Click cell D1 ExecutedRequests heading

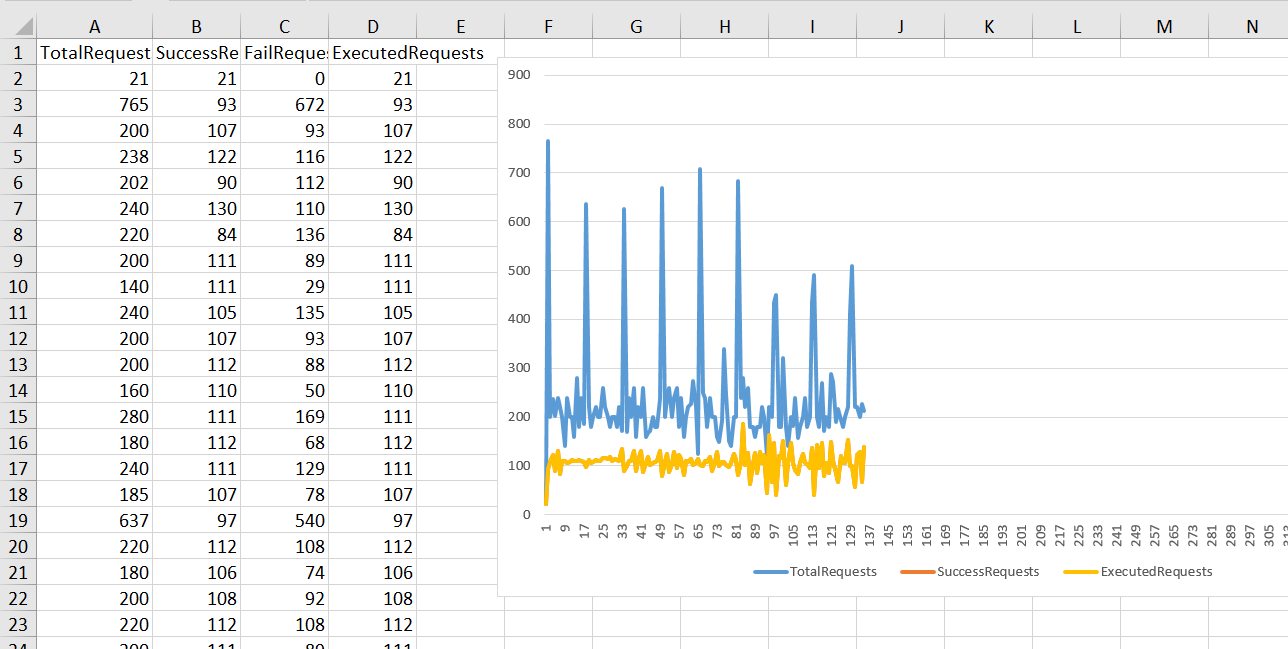coord(372,53)
